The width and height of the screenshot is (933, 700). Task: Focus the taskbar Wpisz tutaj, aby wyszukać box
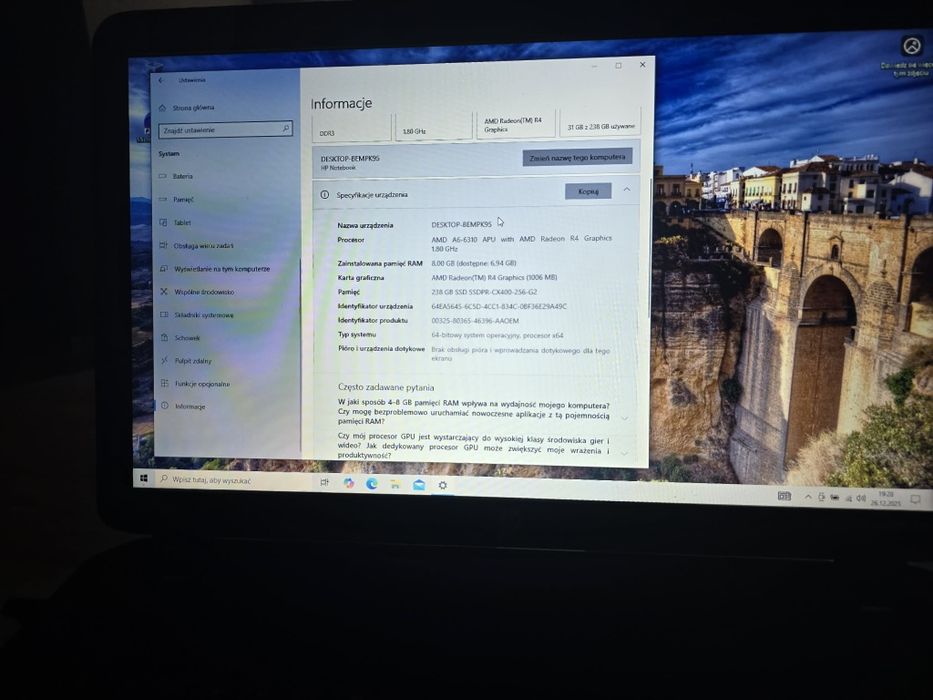coord(234,480)
